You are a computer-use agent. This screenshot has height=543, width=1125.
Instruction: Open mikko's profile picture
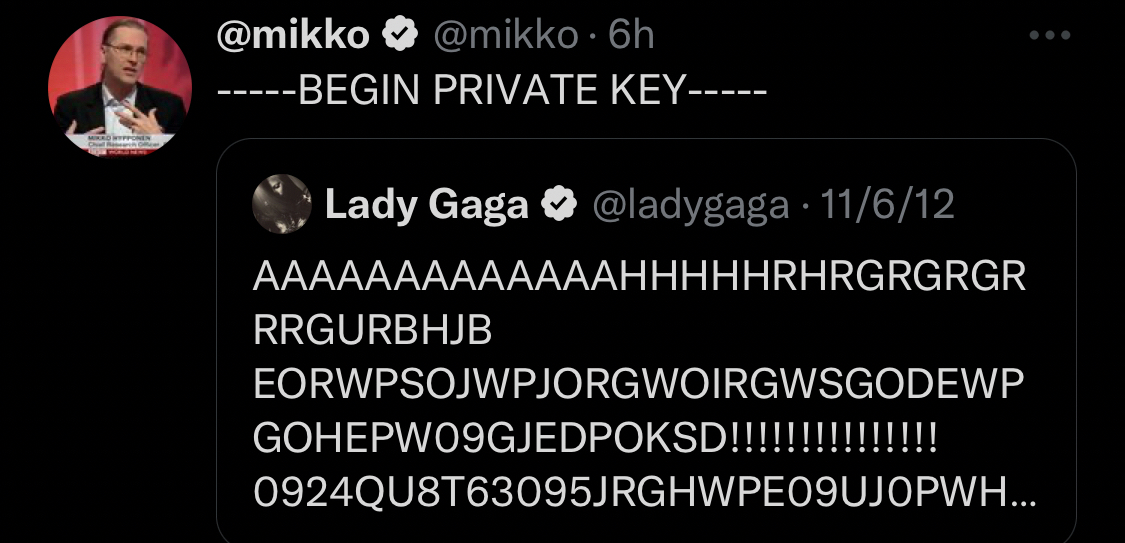click(x=119, y=85)
